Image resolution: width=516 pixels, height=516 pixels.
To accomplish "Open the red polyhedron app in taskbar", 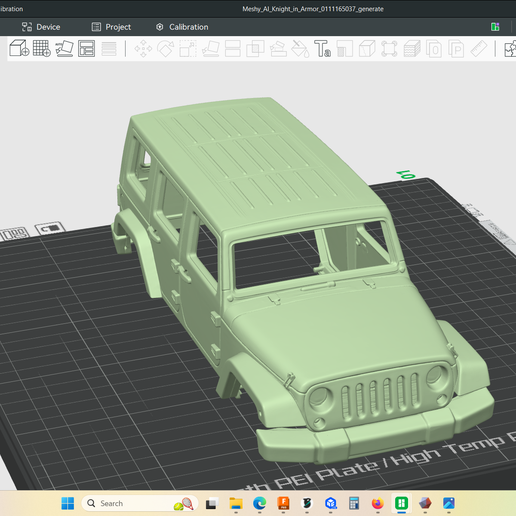I will coord(425,503).
